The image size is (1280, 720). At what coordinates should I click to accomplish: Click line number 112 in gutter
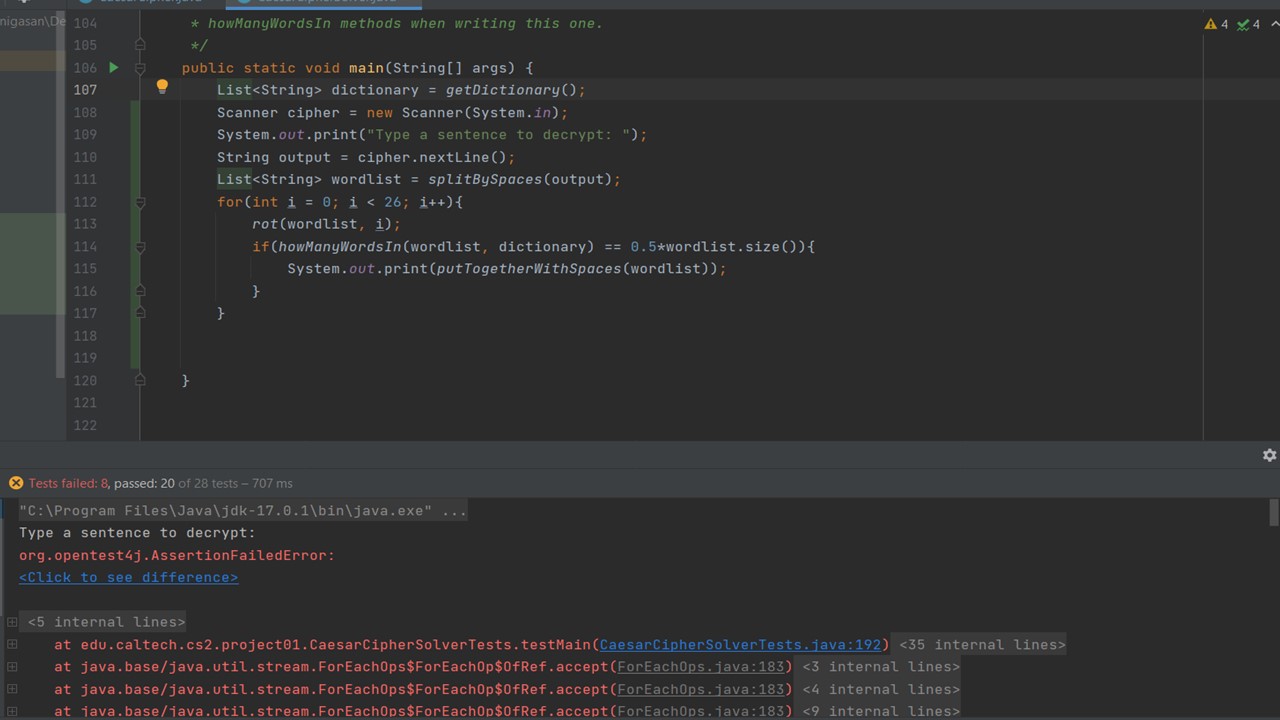point(85,202)
